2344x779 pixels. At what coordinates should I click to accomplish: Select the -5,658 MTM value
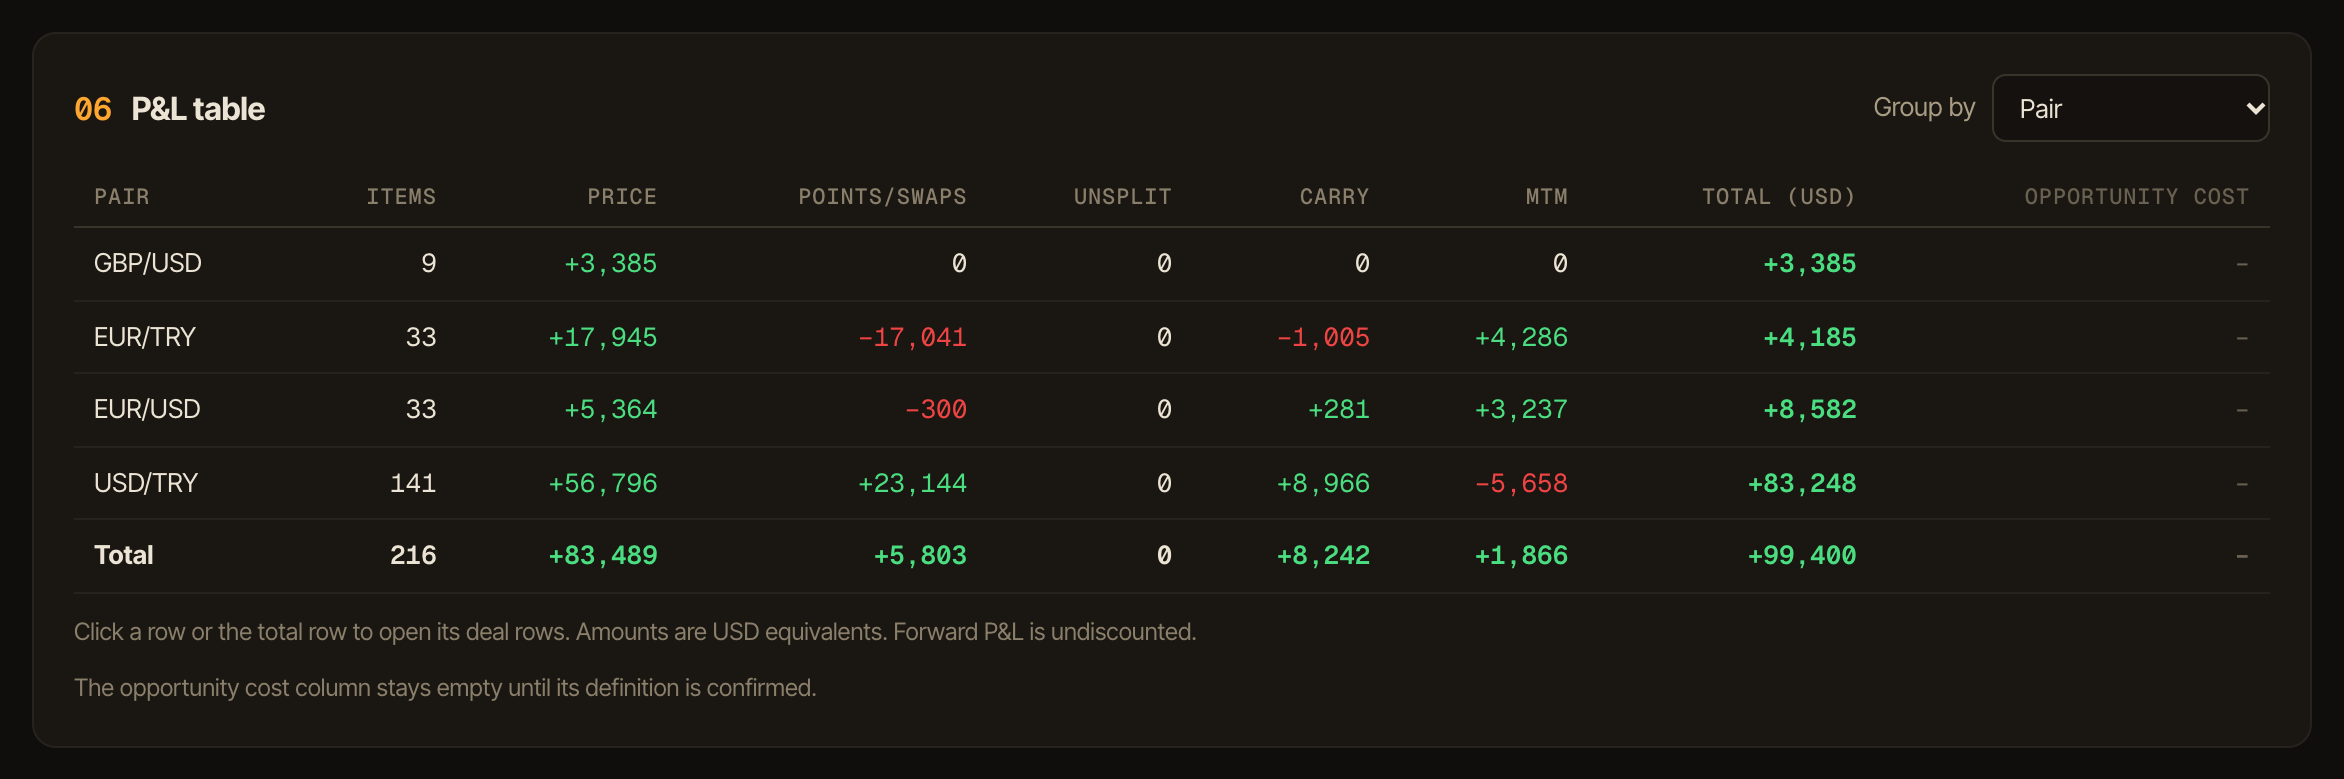(1521, 484)
